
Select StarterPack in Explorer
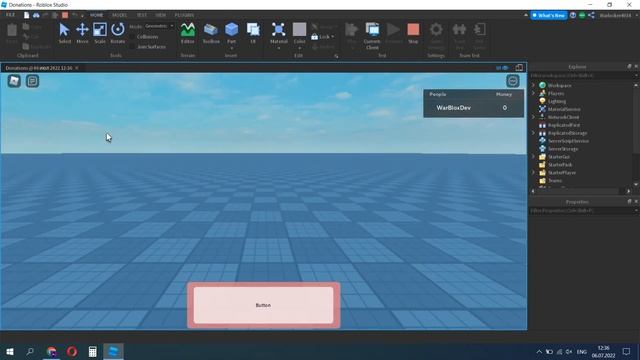tap(560, 164)
